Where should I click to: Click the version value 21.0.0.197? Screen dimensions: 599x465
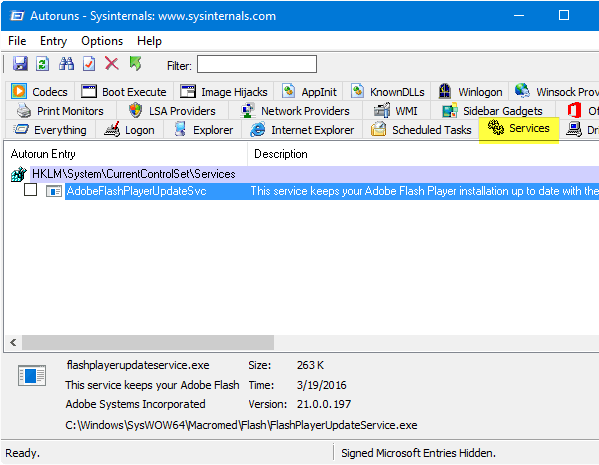(324, 404)
